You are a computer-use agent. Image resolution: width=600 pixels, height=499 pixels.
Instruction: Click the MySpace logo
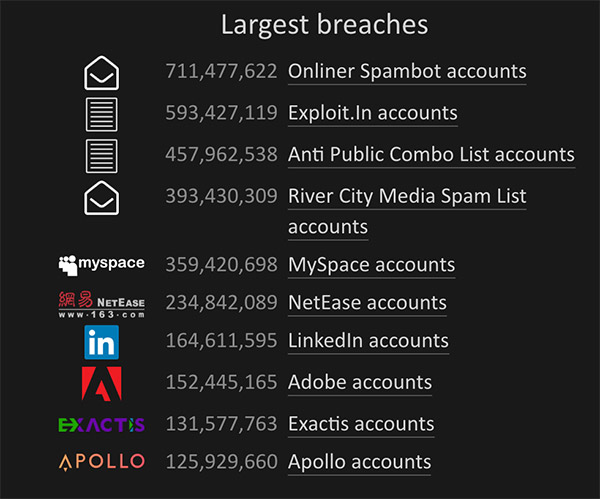click(102, 265)
